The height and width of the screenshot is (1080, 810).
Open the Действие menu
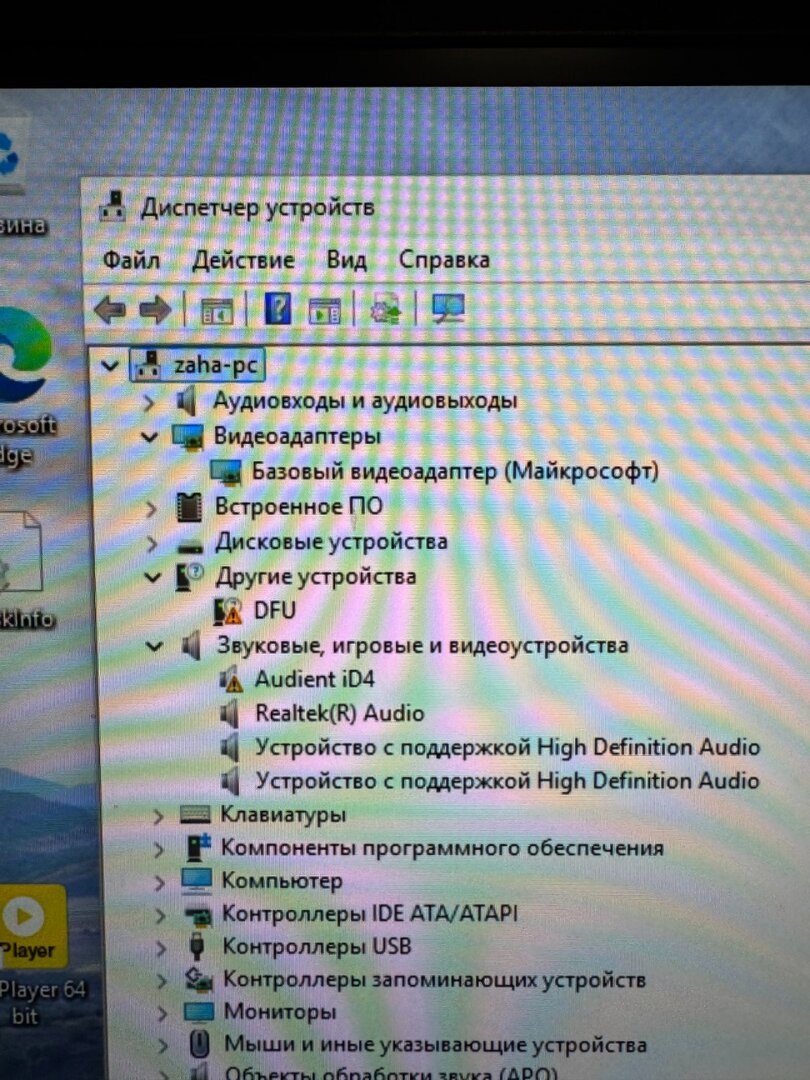point(243,261)
